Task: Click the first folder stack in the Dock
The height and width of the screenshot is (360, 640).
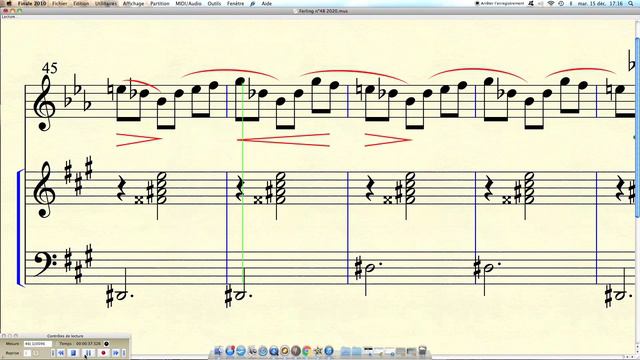Action: pos(346,351)
